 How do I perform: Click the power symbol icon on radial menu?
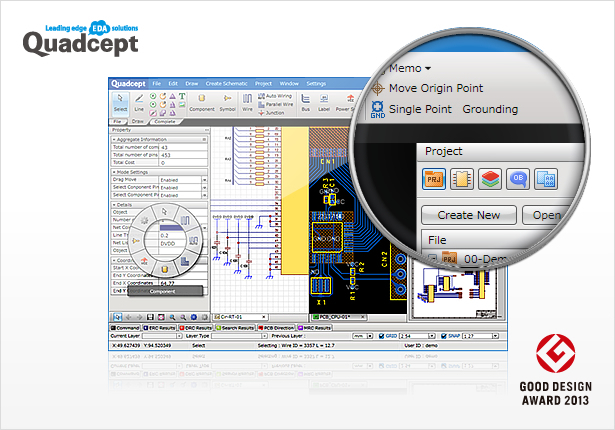click(144, 261)
